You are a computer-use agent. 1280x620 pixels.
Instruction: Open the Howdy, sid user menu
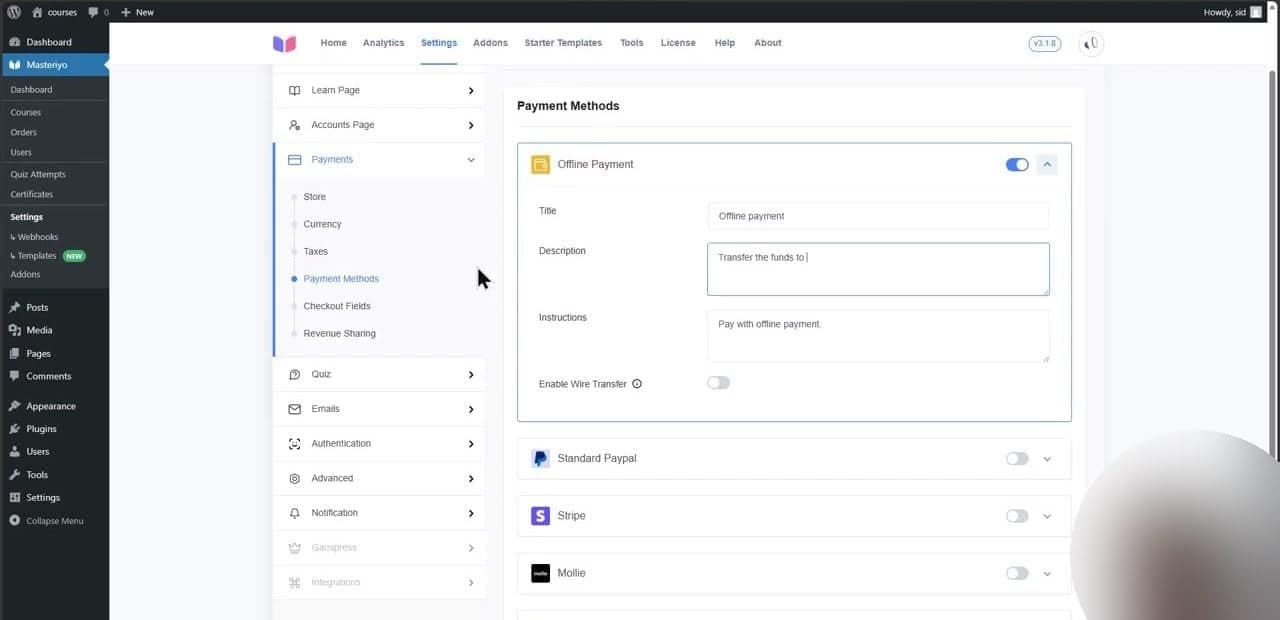pyautogui.click(x=1233, y=12)
